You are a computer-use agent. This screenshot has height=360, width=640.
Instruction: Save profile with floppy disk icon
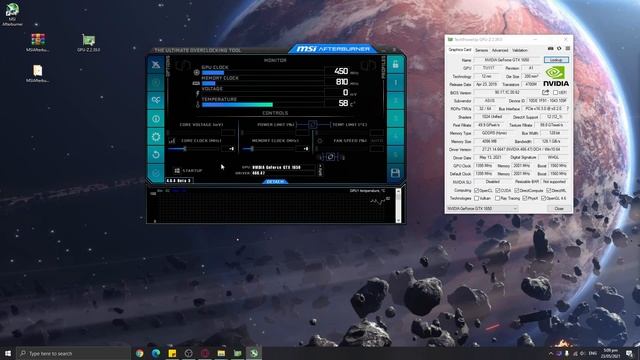coord(395,173)
